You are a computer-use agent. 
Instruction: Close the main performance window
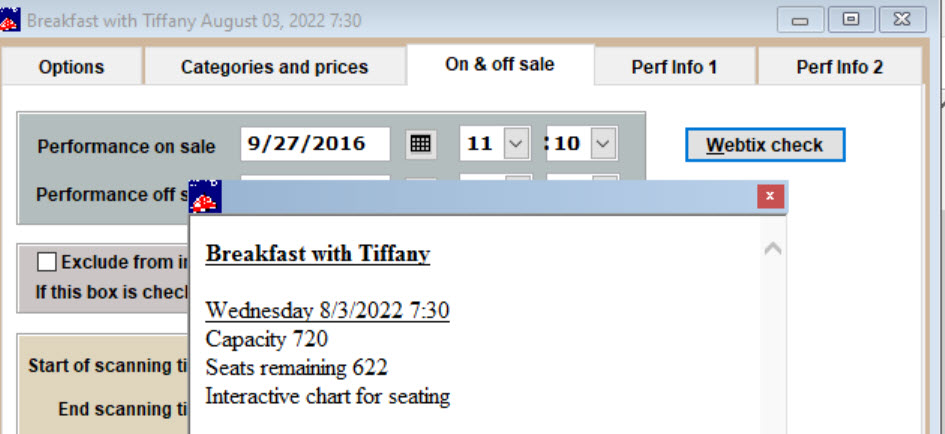(902, 20)
